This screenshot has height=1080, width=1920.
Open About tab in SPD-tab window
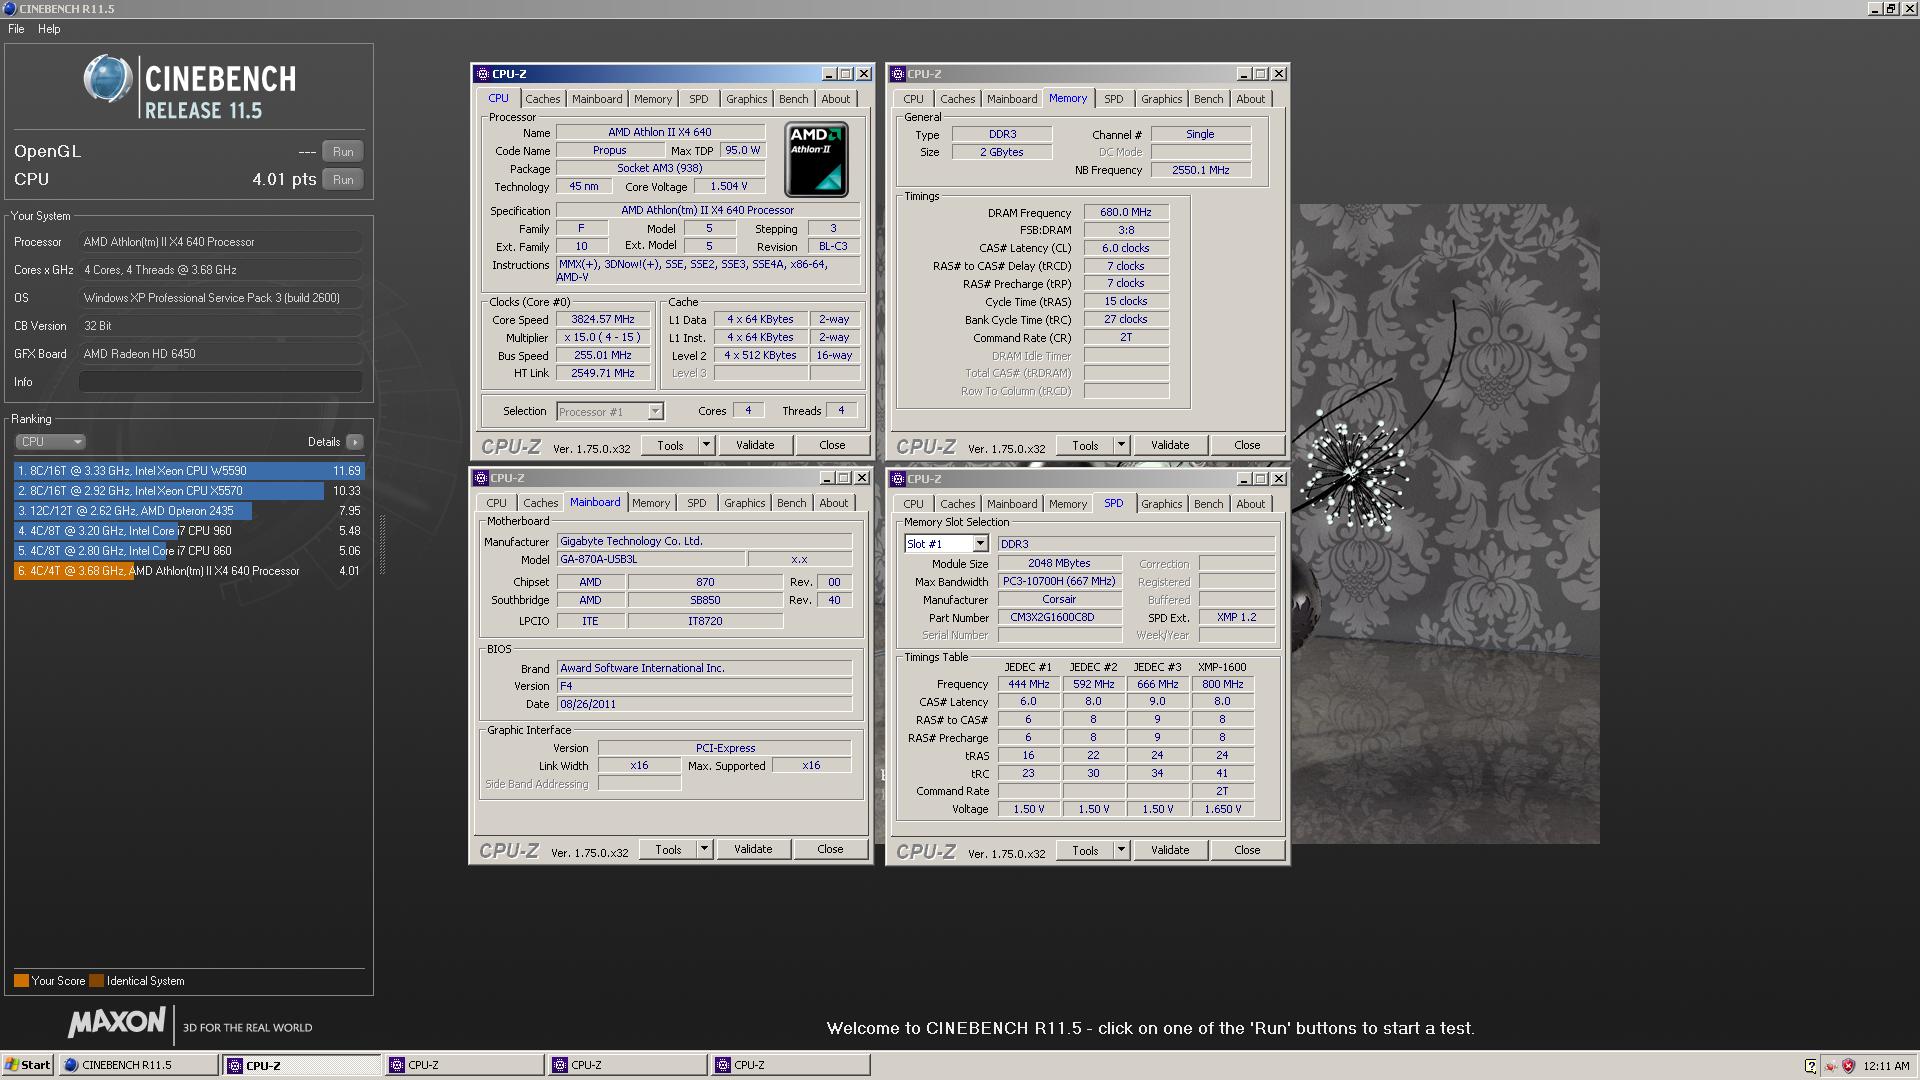coord(1250,504)
